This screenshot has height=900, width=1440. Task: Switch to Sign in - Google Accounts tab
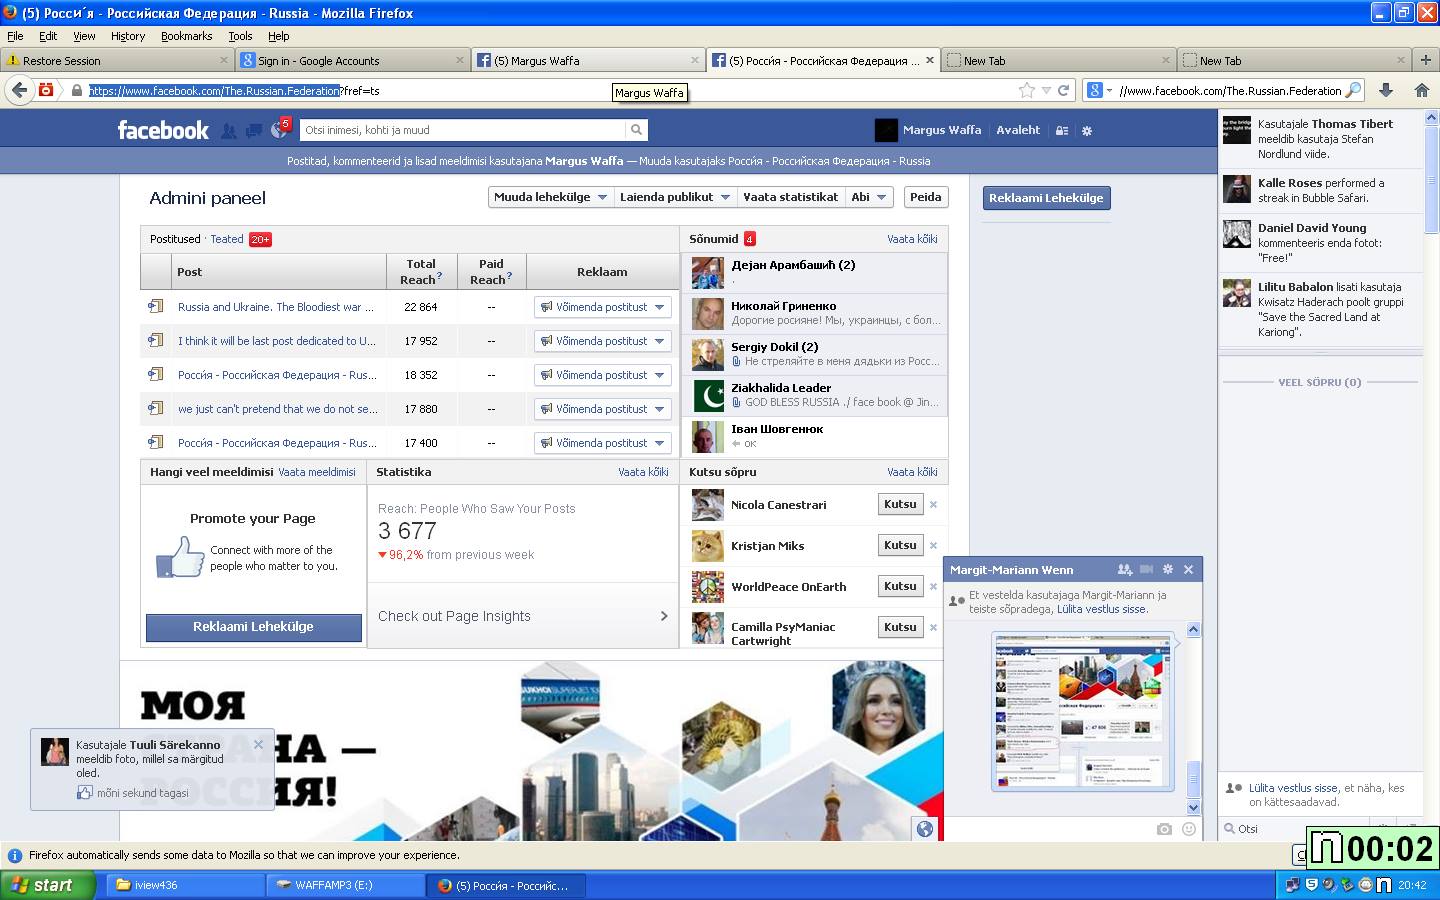[352, 60]
